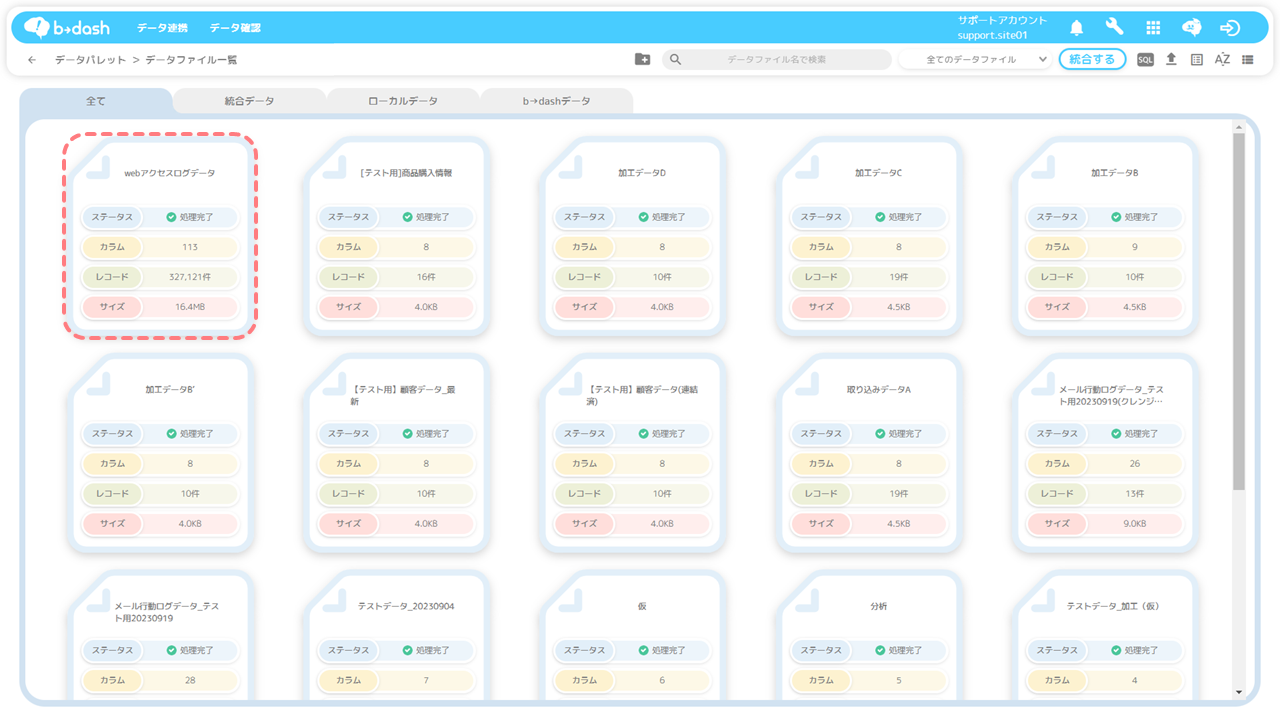The width and height of the screenshot is (1280, 720).
Task: Open the データ確認 menu
Action: pos(235,28)
